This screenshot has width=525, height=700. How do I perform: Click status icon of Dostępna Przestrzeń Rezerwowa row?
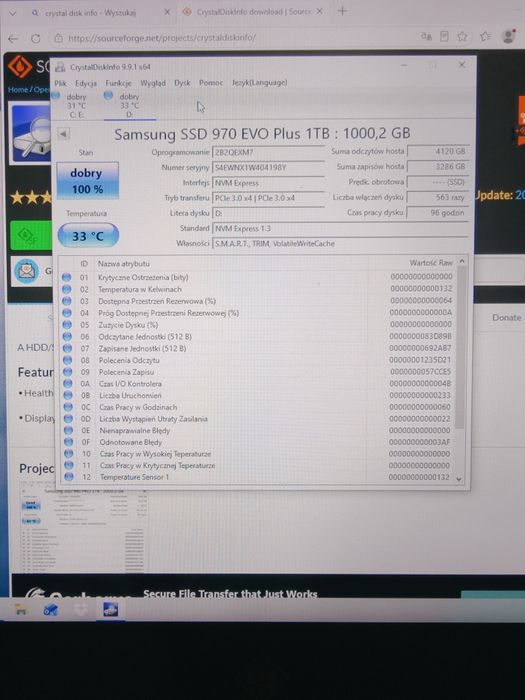point(67,301)
